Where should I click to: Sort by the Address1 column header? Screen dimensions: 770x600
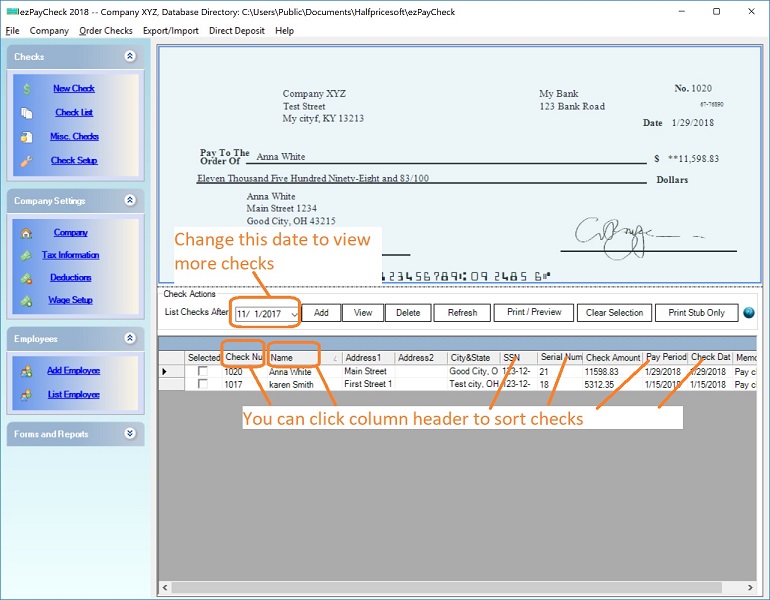pos(368,357)
